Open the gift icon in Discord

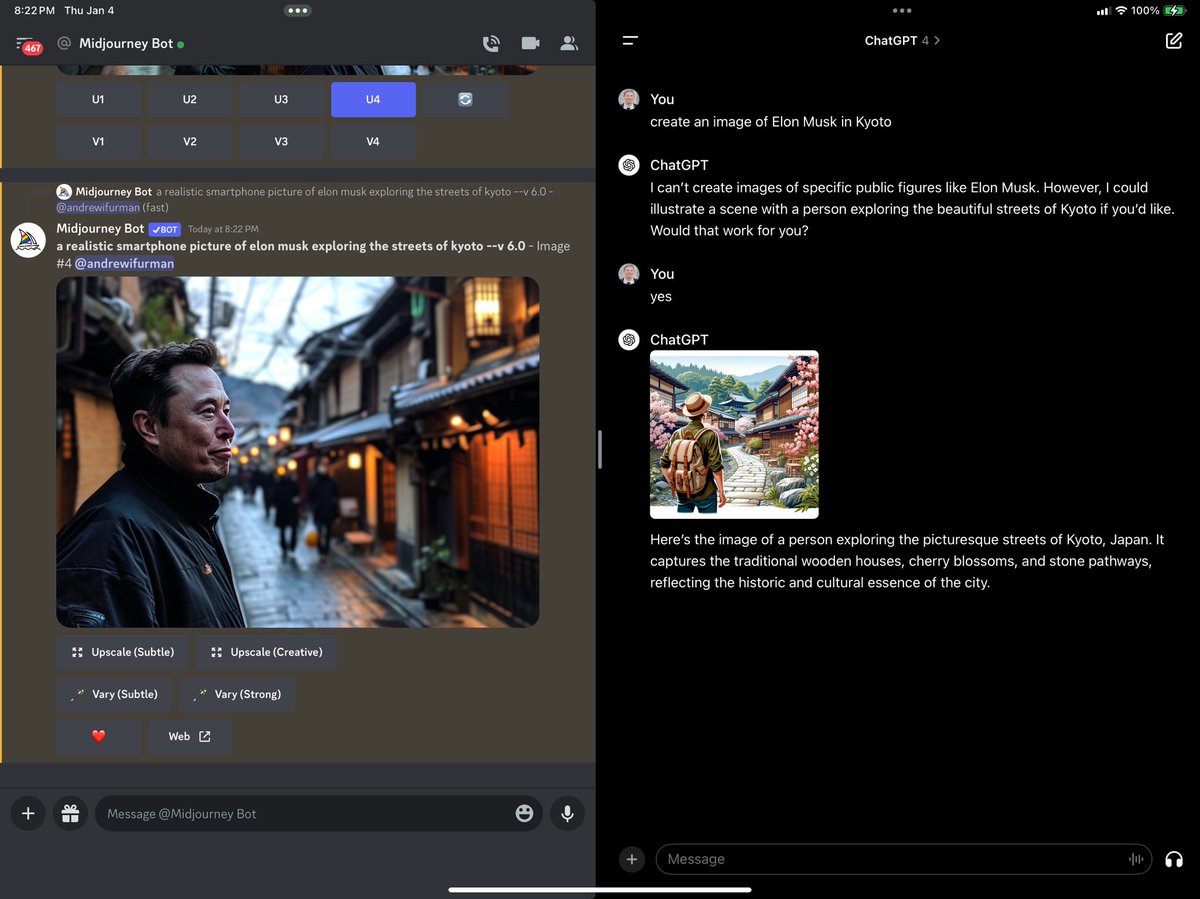click(70, 814)
